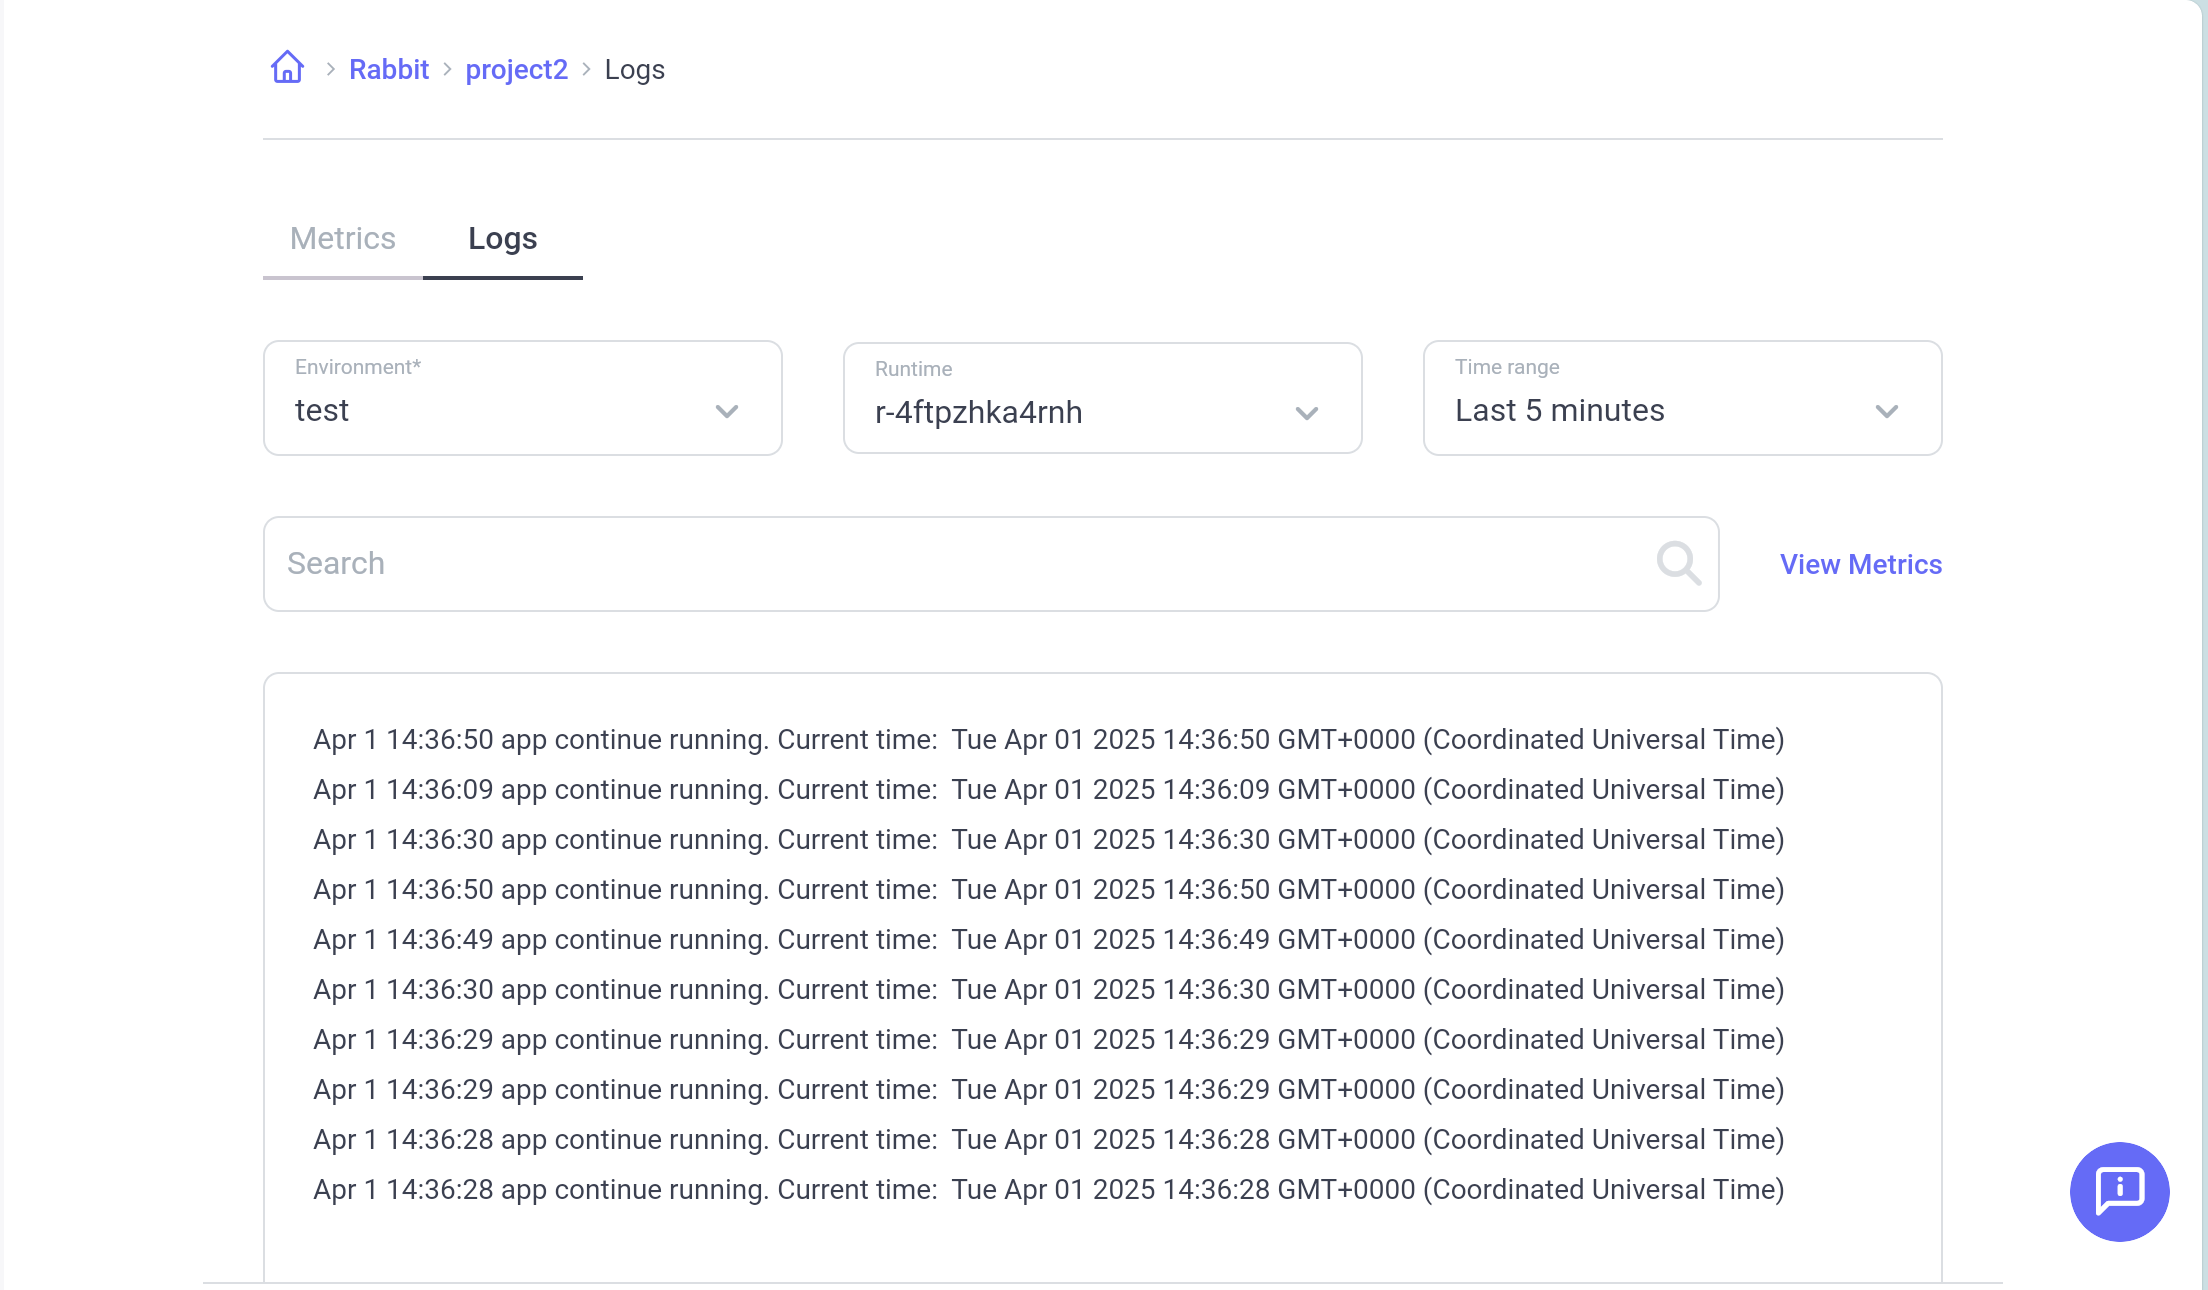Navigate to project2 breadcrumb link
Screen dimensions: 2208x1290
[516, 69]
